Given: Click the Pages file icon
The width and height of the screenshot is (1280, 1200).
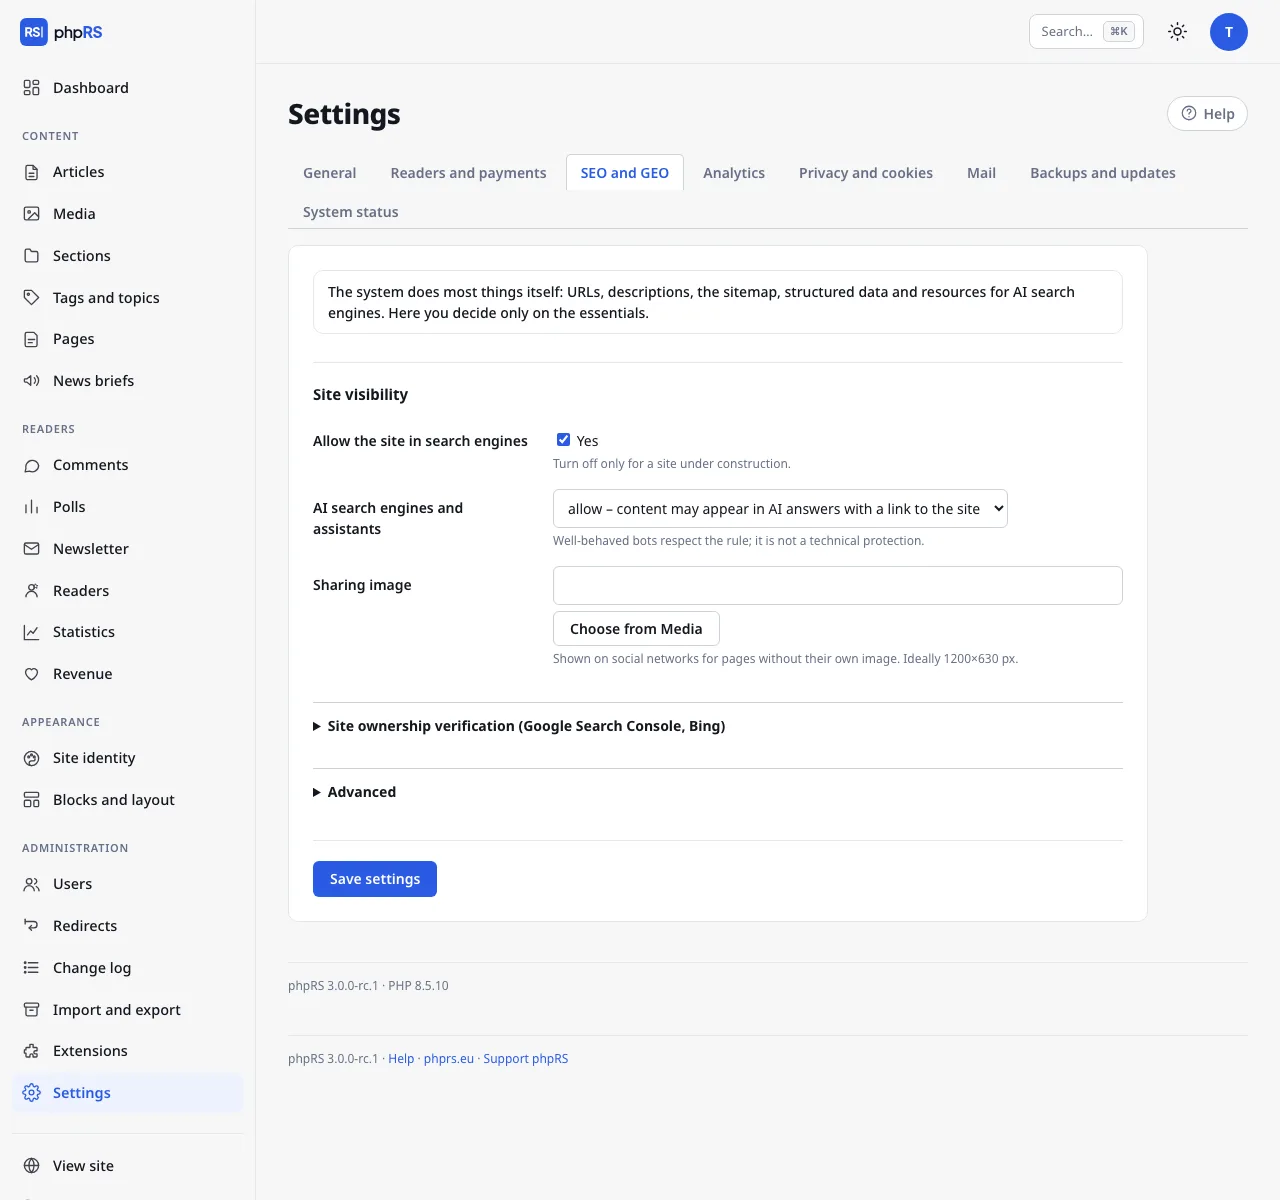Looking at the screenshot, I should (32, 339).
